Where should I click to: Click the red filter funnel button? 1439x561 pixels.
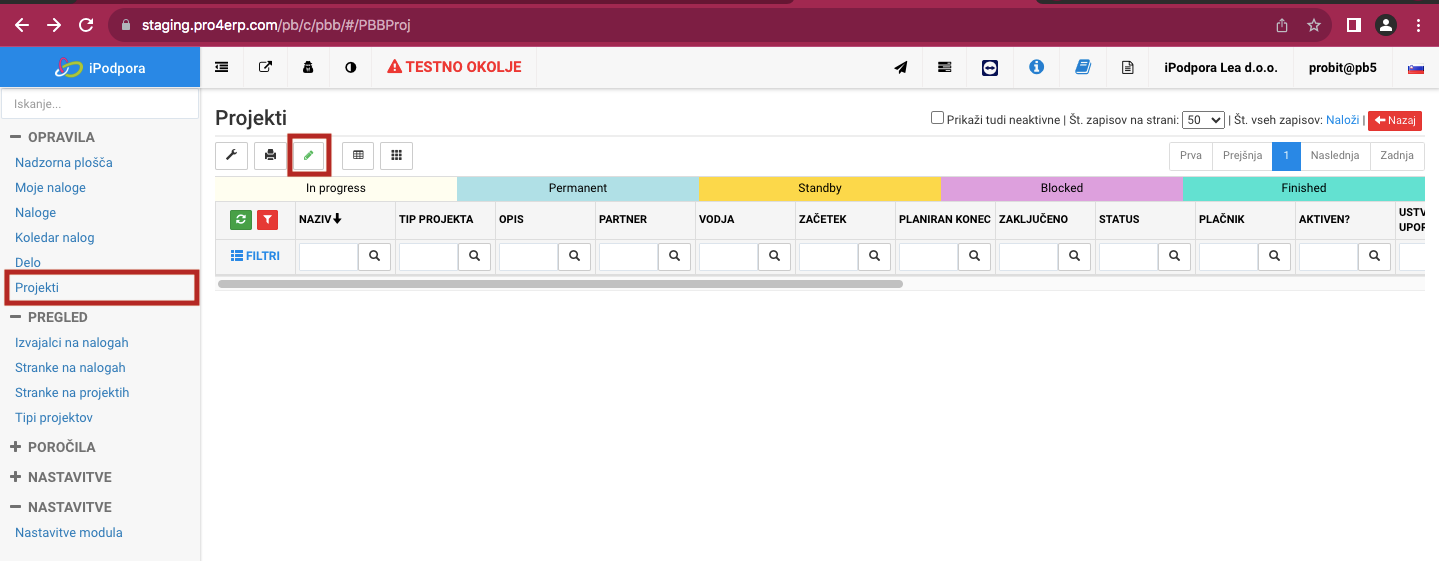[267, 219]
